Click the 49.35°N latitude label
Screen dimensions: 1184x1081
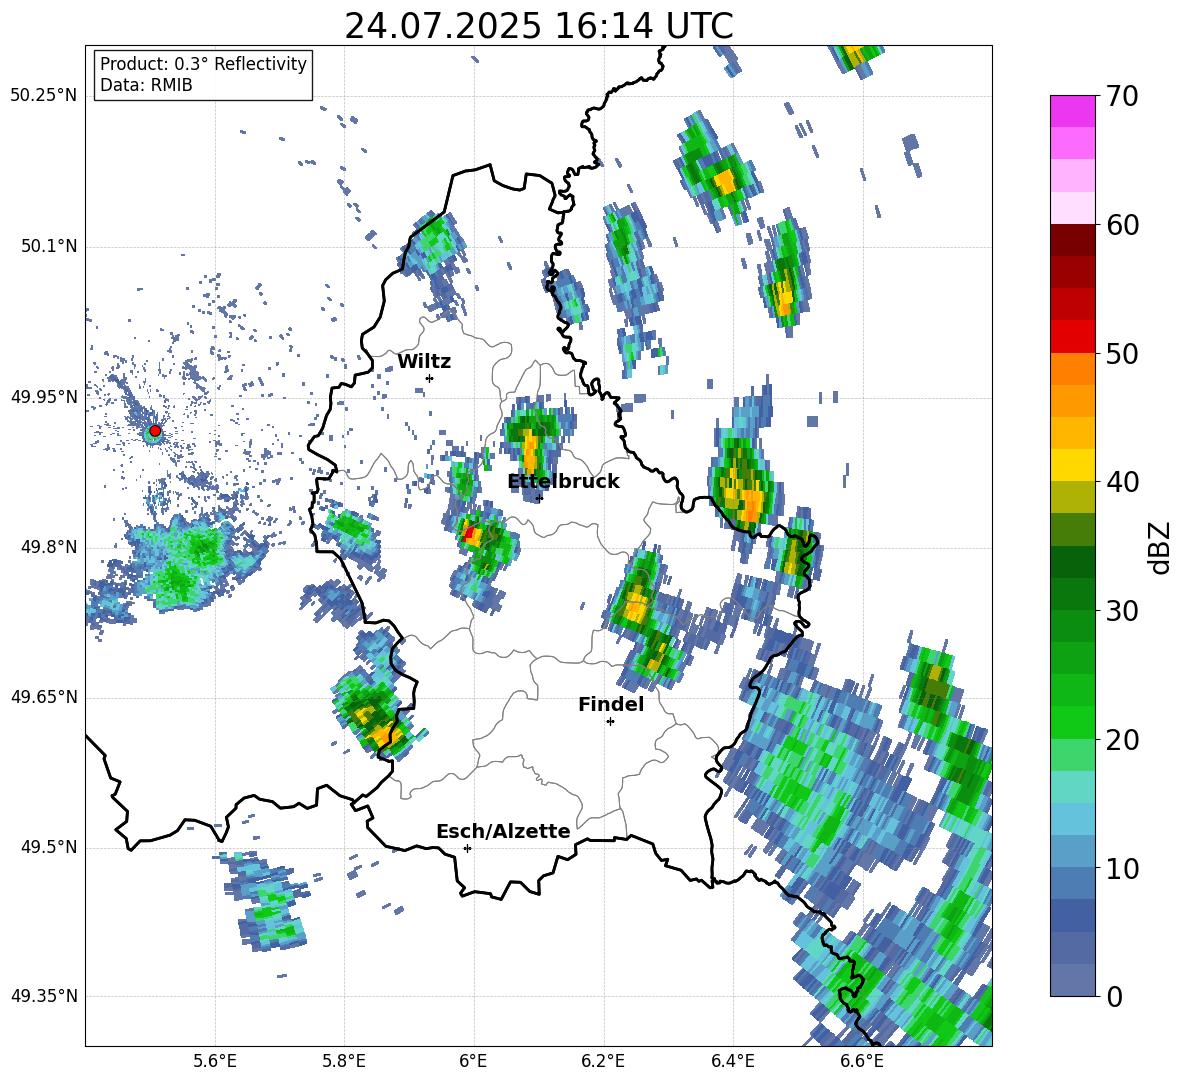coord(44,996)
